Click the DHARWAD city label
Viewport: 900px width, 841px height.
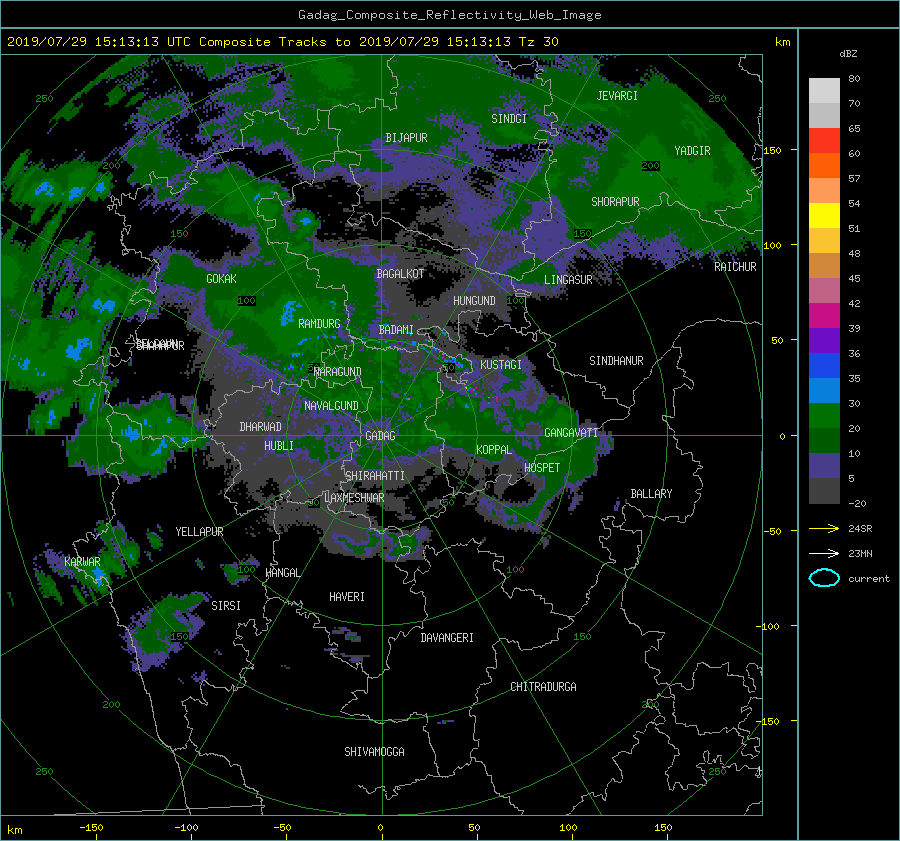261,427
